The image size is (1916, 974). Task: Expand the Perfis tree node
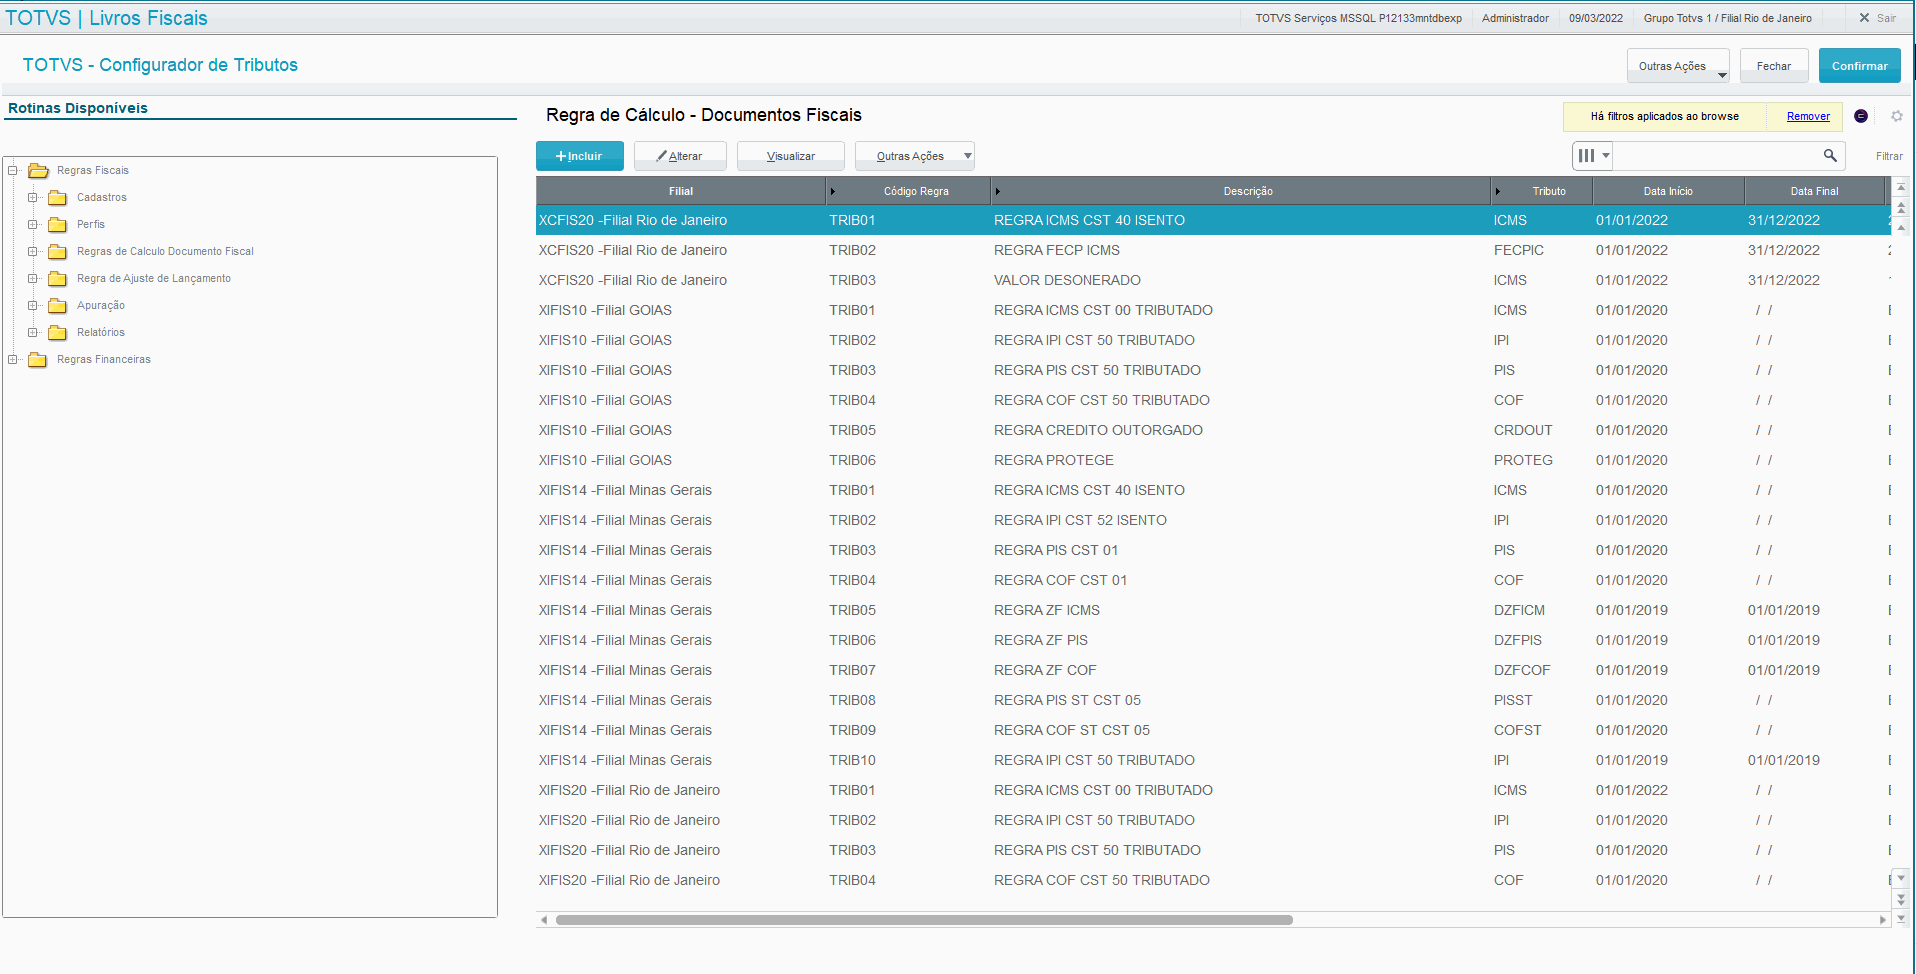(33, 225)
